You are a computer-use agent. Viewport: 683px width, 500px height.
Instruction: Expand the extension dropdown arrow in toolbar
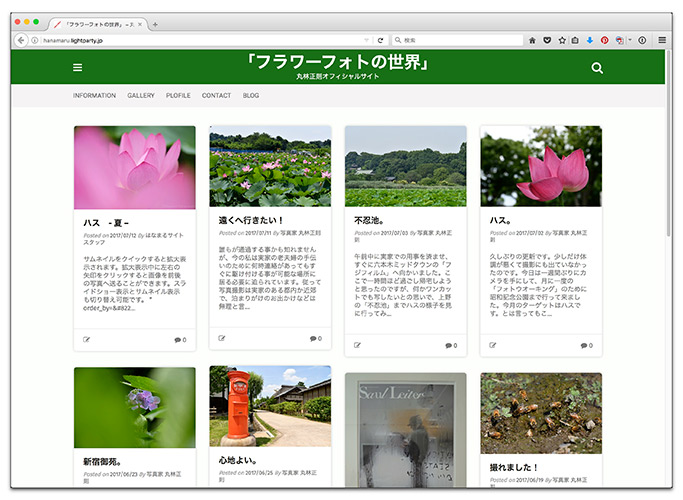630,40
